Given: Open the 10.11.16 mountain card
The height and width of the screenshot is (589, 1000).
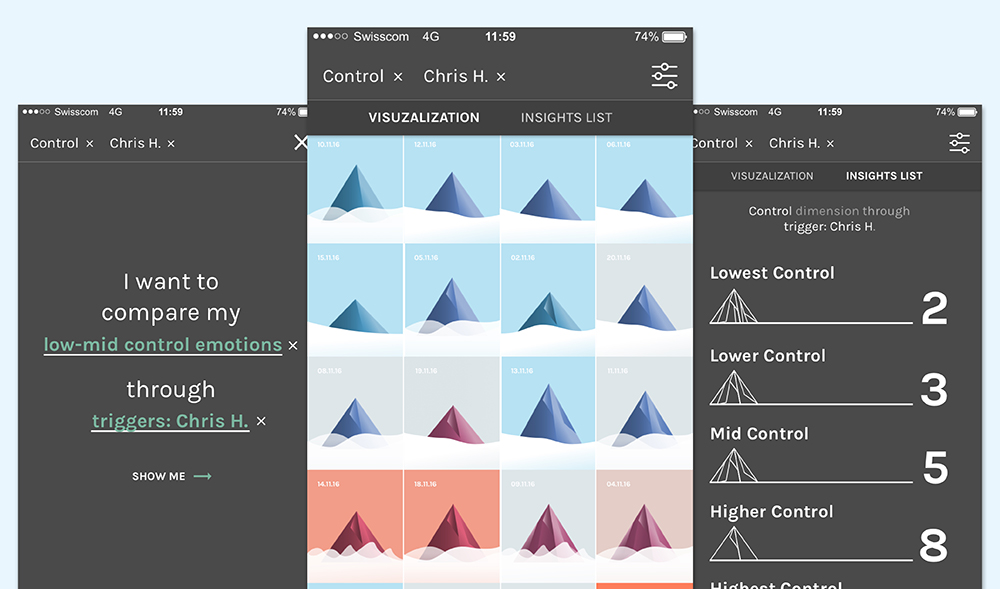Looking at the screenshot, I should 355,189.
